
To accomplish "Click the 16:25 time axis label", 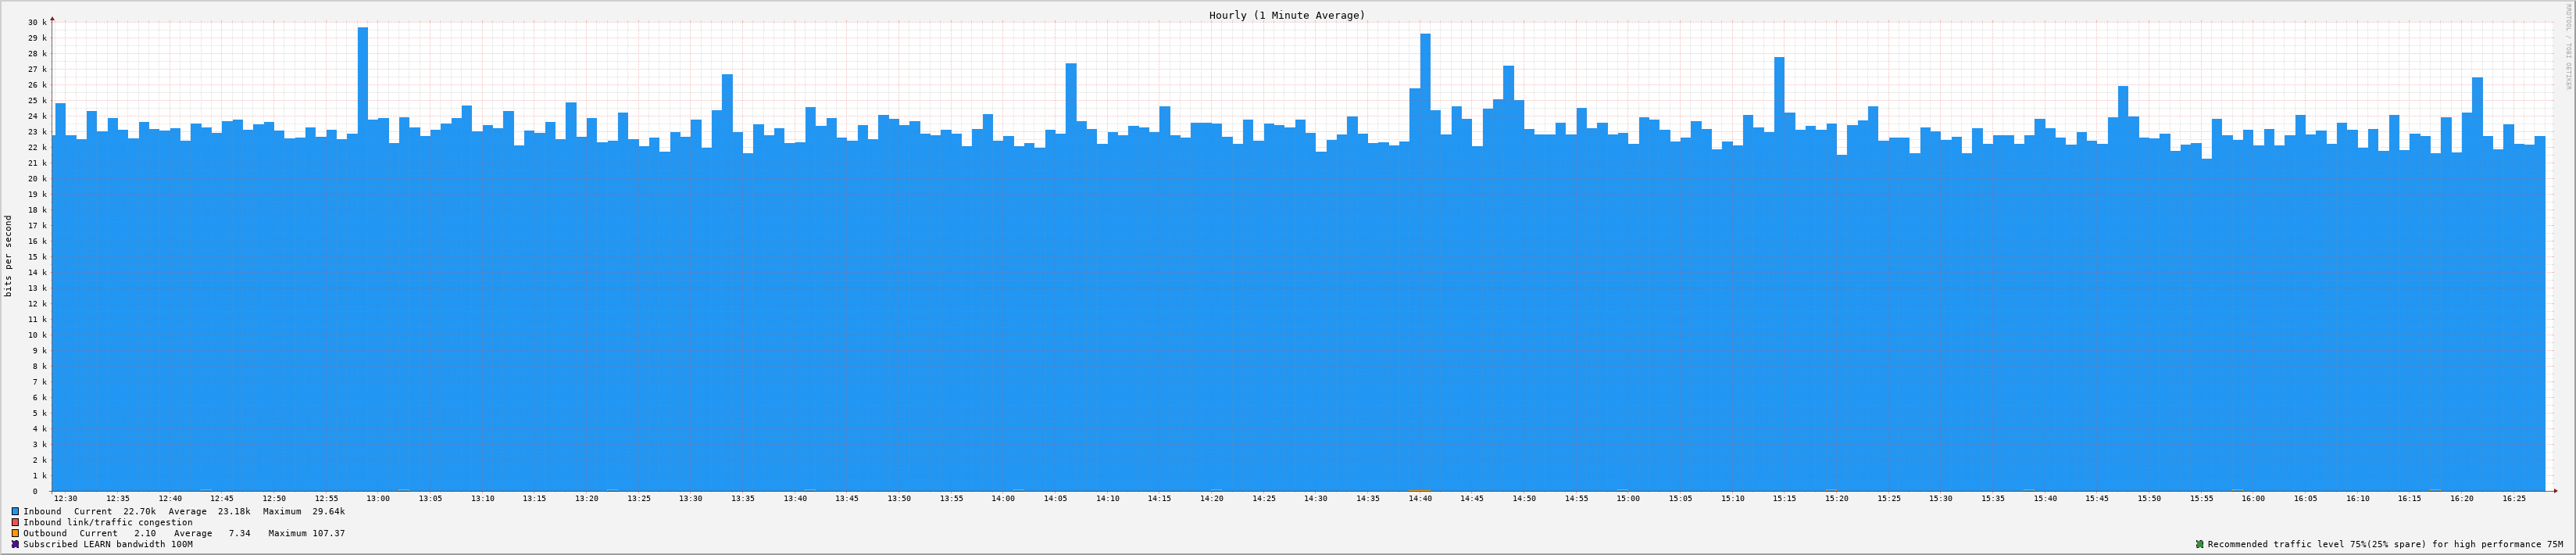I will pos(2513,498).
